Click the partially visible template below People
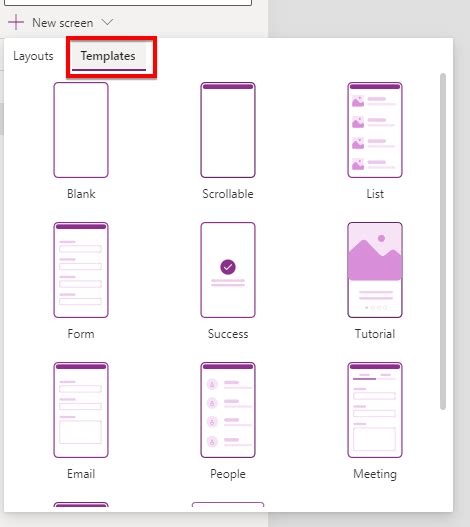The height and width of the screenshot is (527, 470). [x=228, y=504]
